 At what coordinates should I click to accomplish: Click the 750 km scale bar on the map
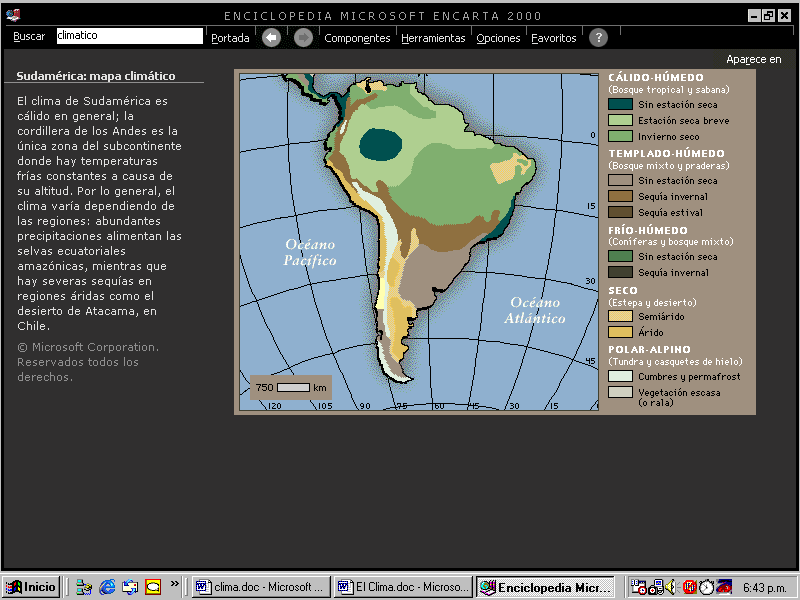[x=290, y=388]
